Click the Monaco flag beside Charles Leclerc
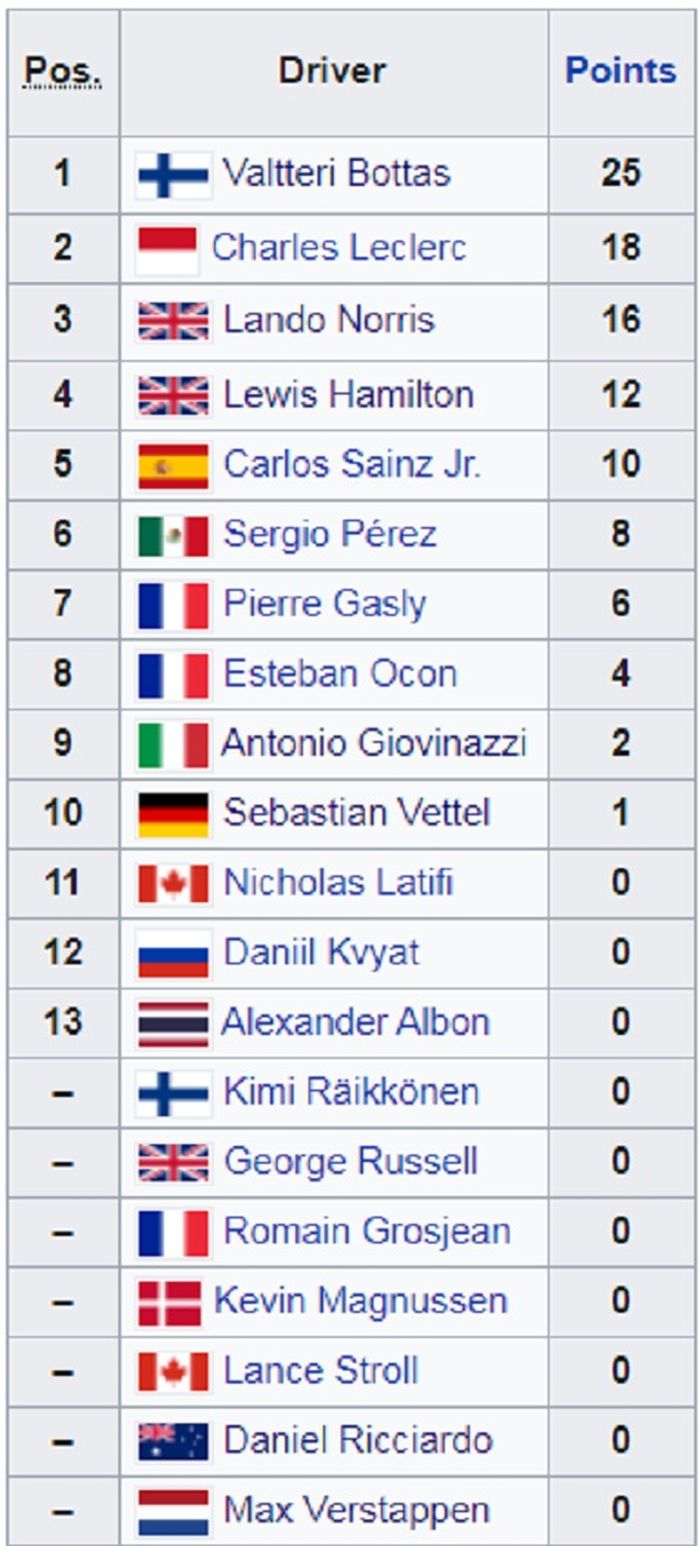Screen dimensions: 700x1546 167,249
